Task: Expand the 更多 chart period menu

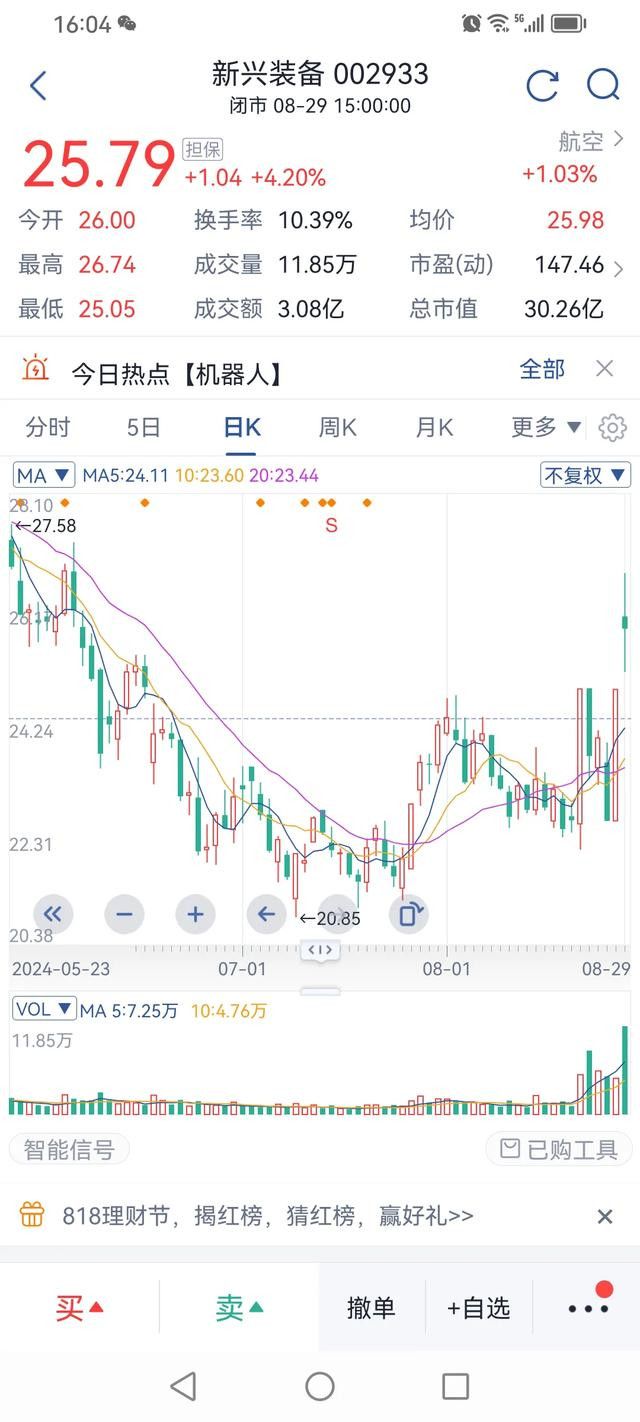Action: click(x=546, y=428)
